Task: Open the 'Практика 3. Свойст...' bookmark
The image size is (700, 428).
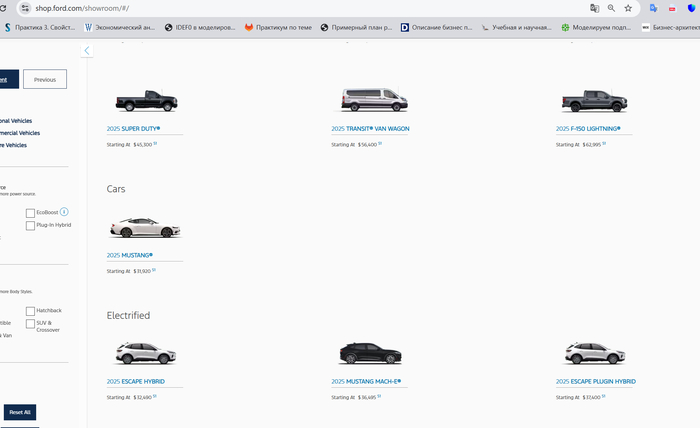Action: pos(40,27)
